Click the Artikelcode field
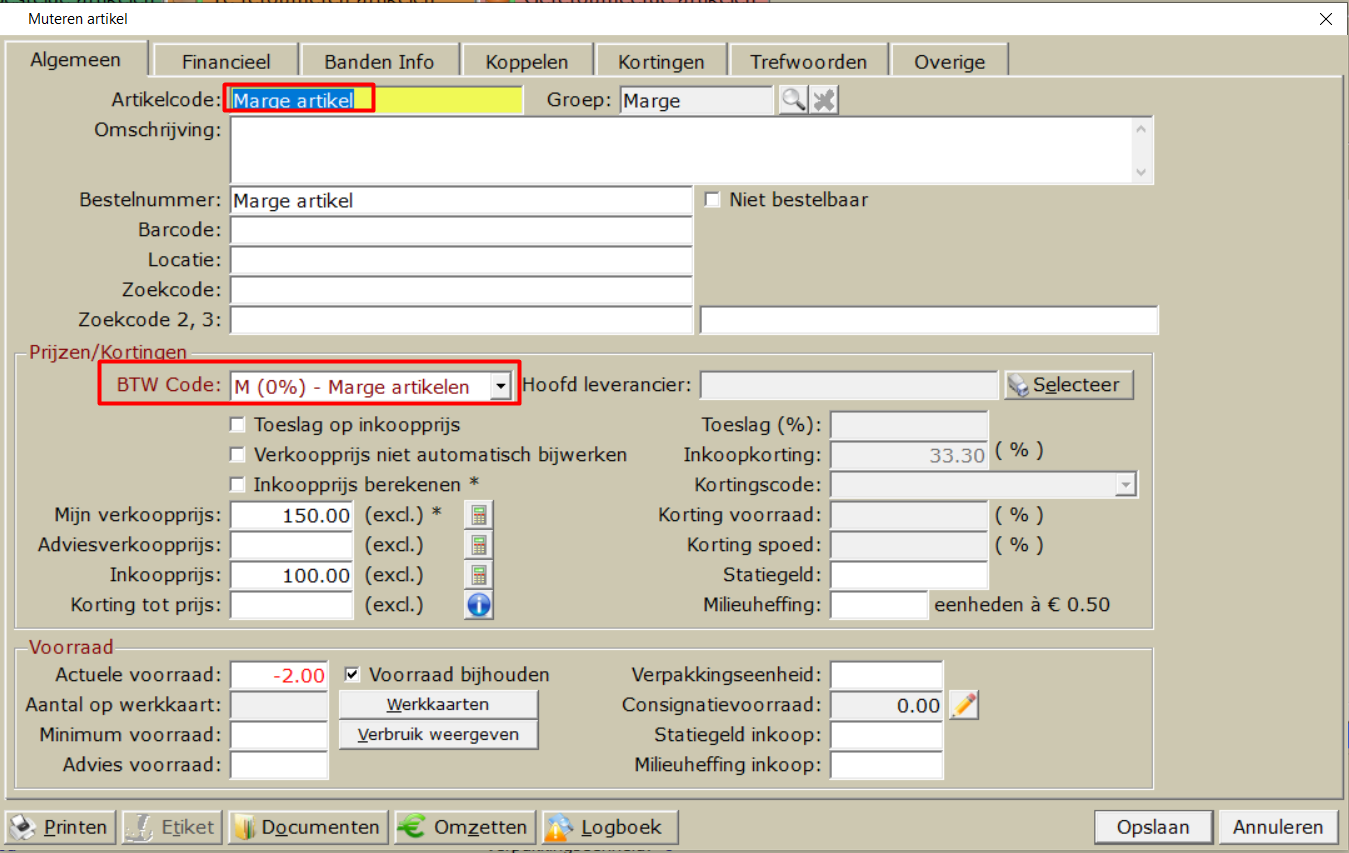 [376, 100]
